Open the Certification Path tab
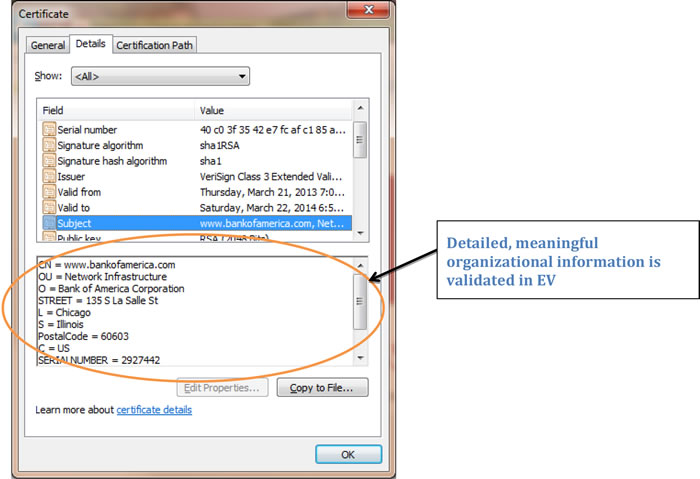 click(155, 45)
